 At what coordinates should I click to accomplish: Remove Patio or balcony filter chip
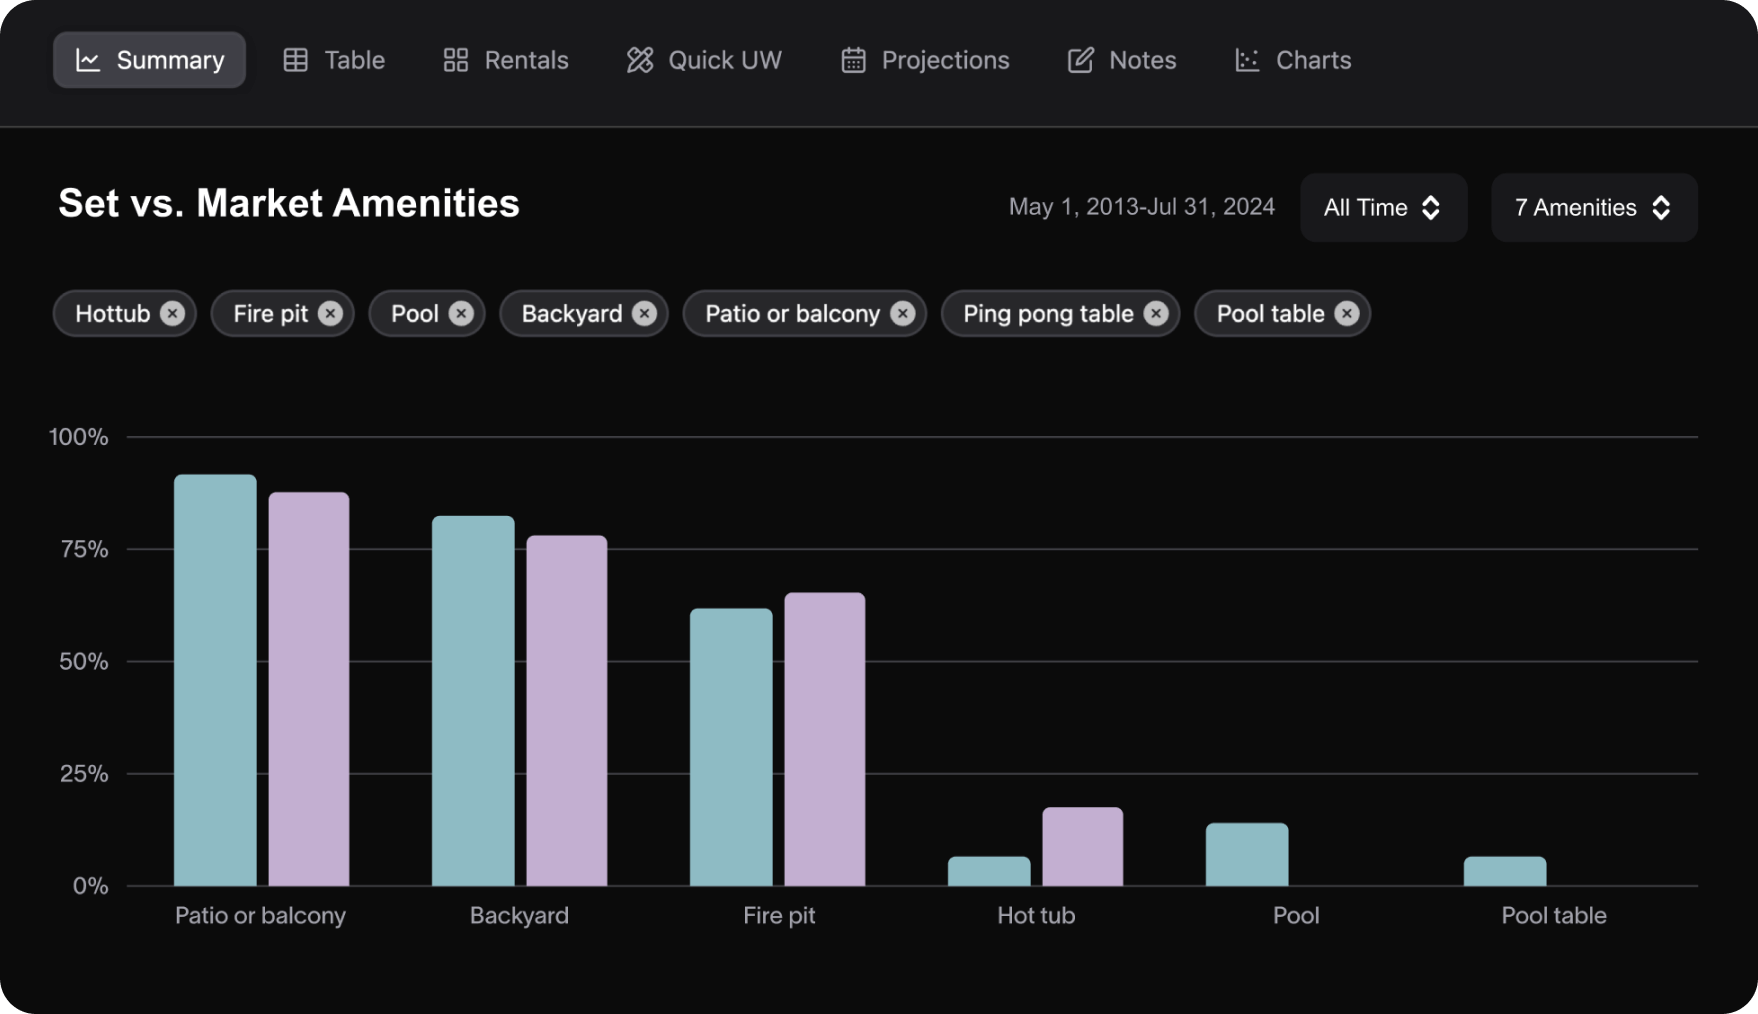pyautogui.click(x=902, y=314)
